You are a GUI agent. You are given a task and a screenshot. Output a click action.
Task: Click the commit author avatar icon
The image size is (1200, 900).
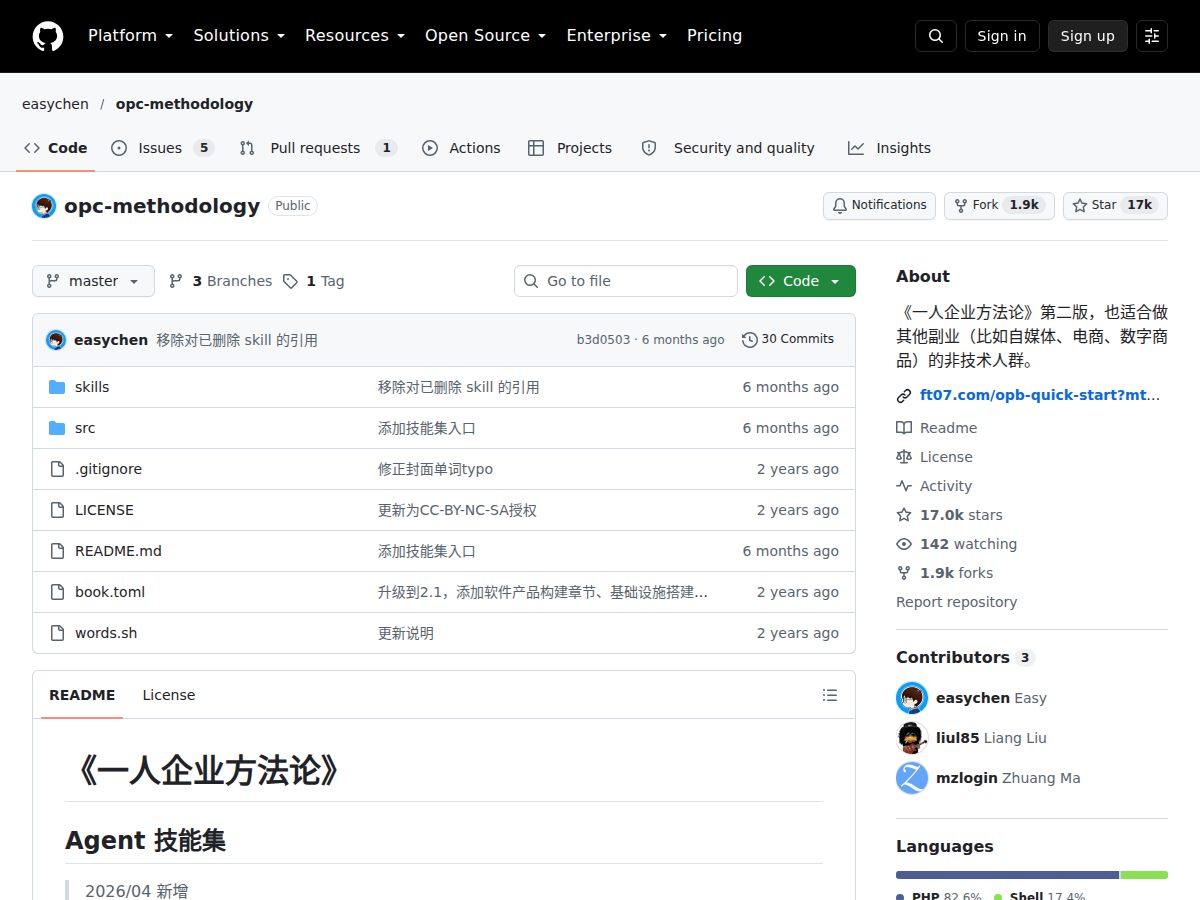coord(56,340)
